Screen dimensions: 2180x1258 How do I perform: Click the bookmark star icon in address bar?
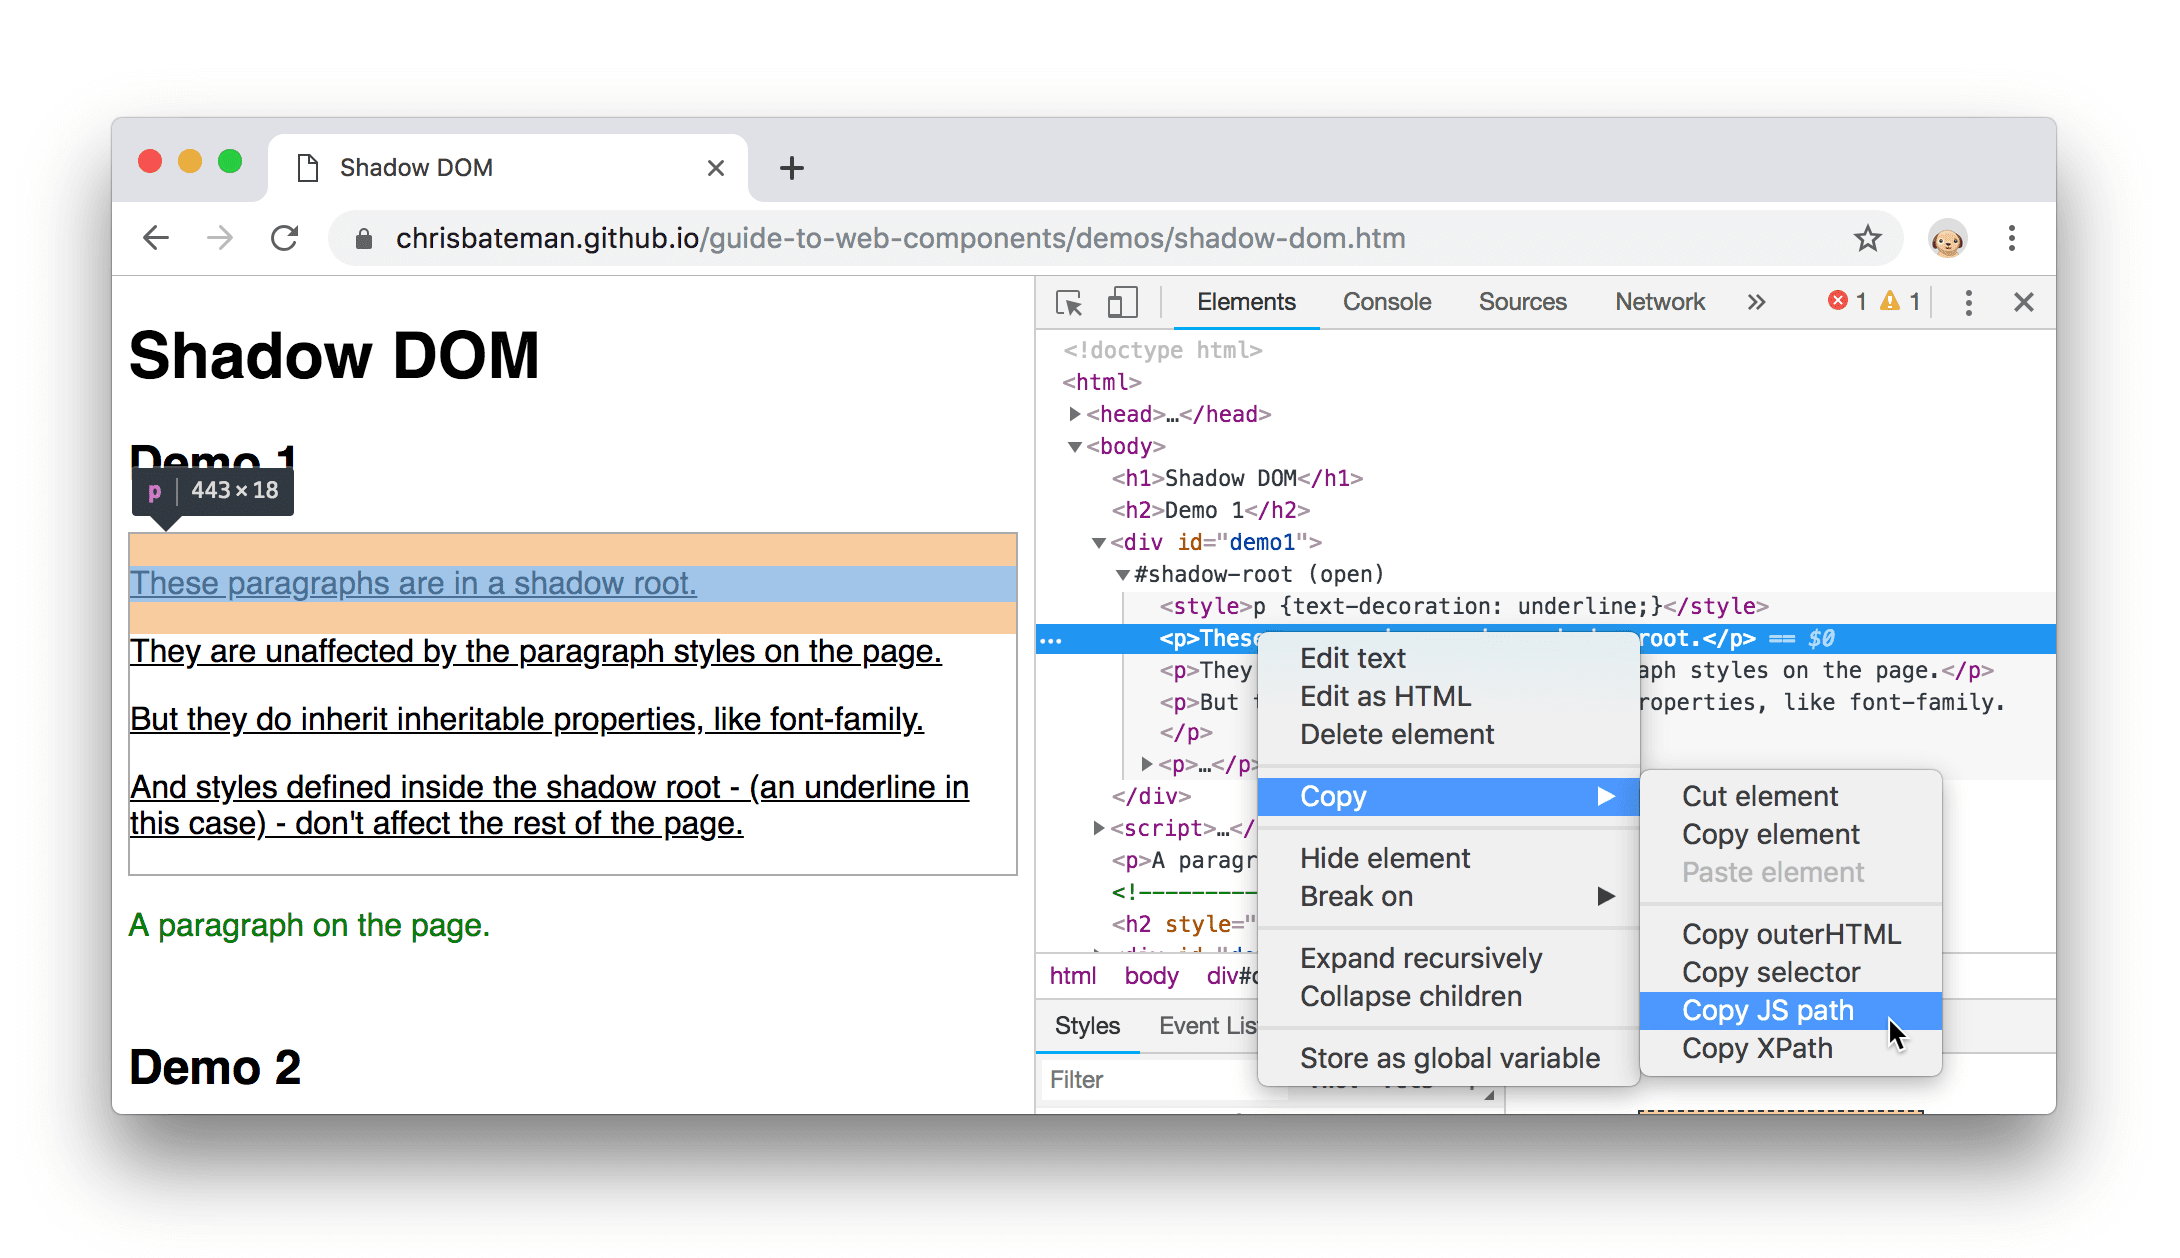pos(1869,238)
